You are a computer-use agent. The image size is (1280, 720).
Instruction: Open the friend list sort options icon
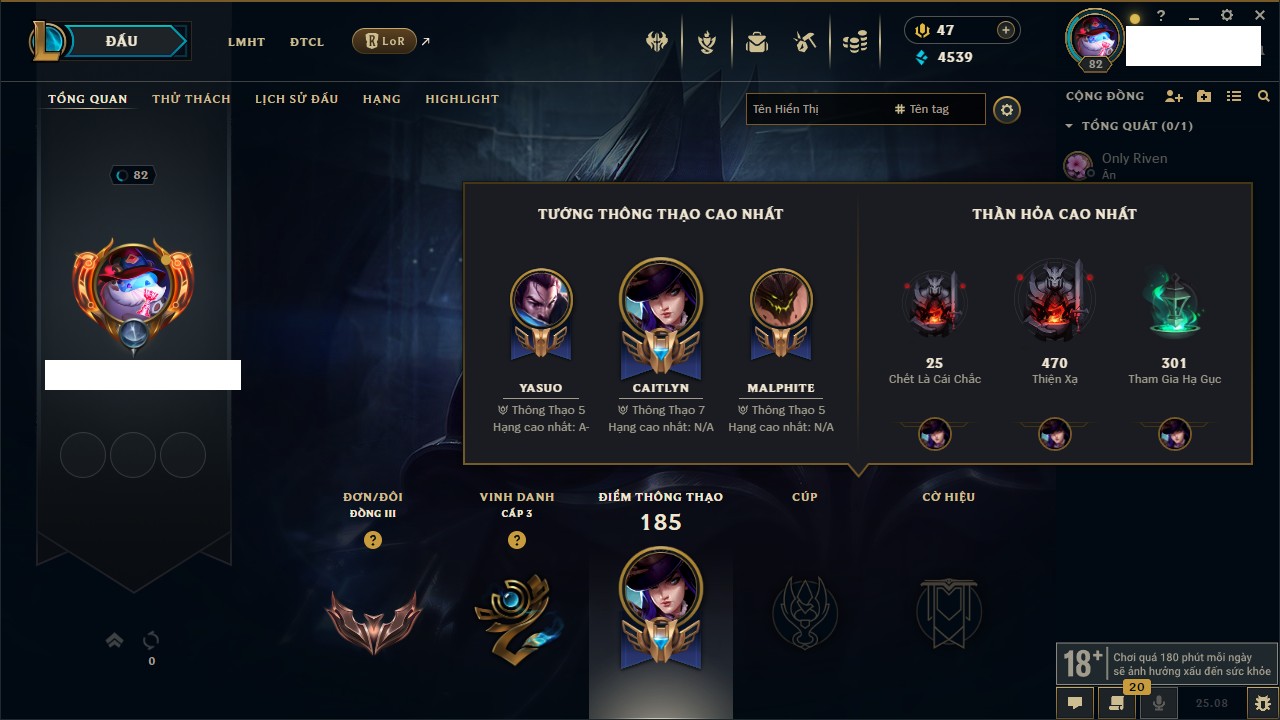tap(1234, 96)
